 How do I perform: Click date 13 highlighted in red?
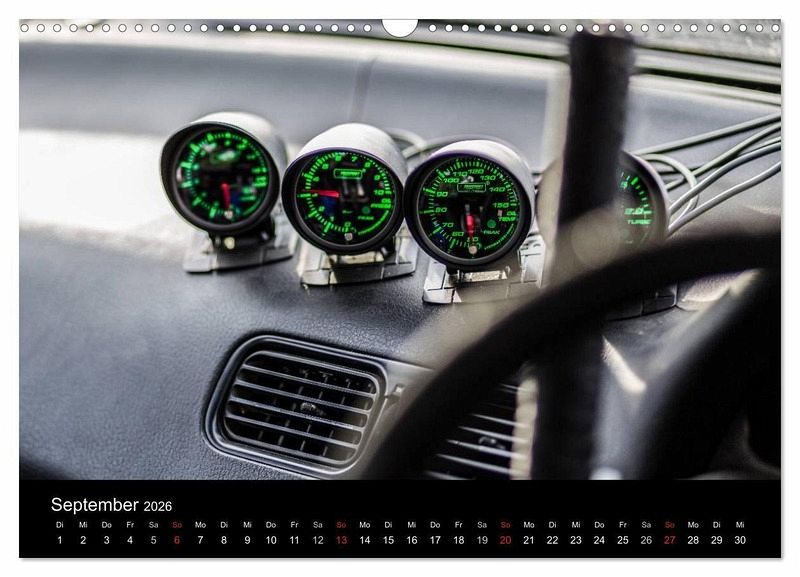coord(341,540)
